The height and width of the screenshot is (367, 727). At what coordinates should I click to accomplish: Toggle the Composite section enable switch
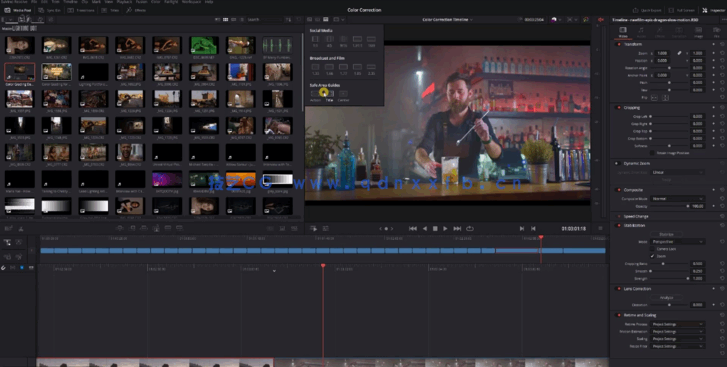click(x=619, y=190)
